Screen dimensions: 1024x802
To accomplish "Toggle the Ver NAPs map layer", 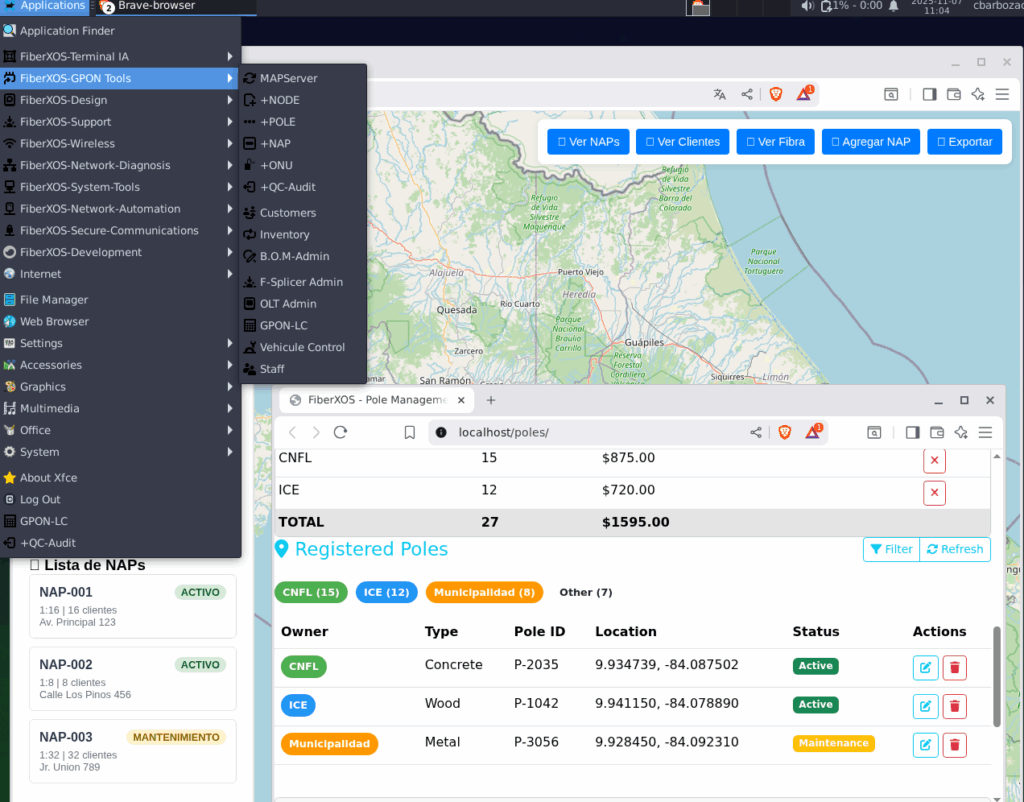I will pos(588,142).
